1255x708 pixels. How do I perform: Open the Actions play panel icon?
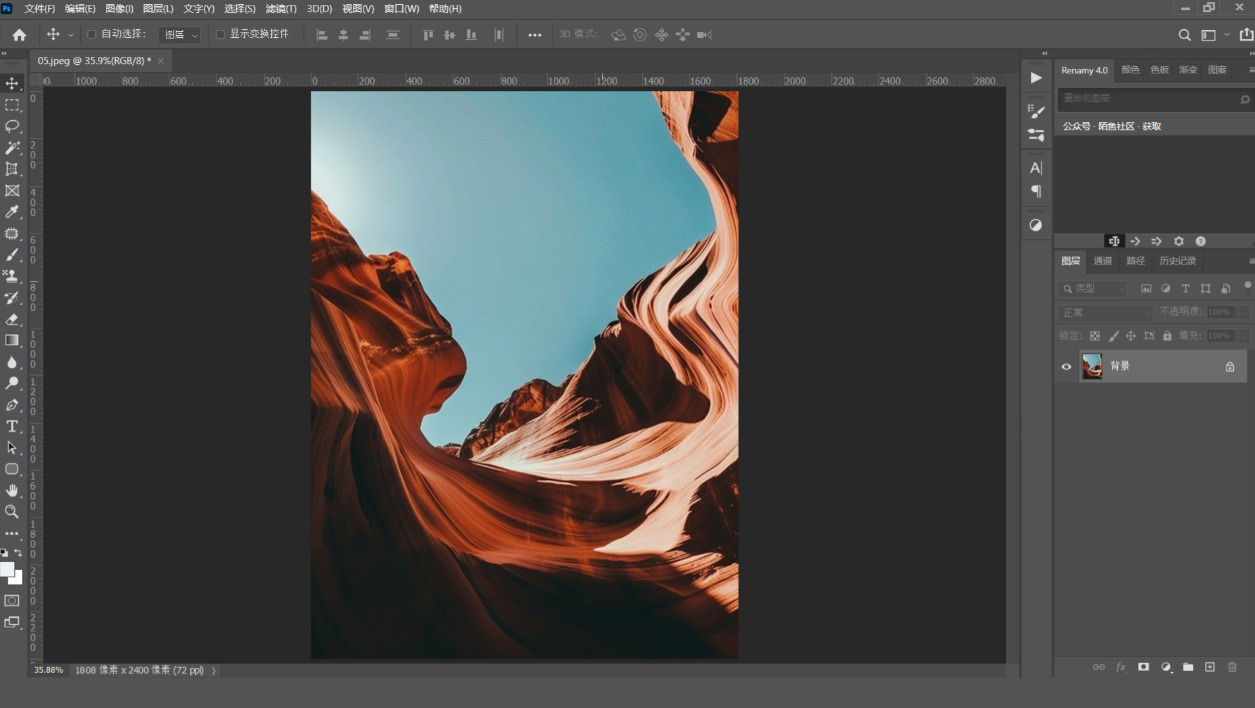[x=1036, y=78]
